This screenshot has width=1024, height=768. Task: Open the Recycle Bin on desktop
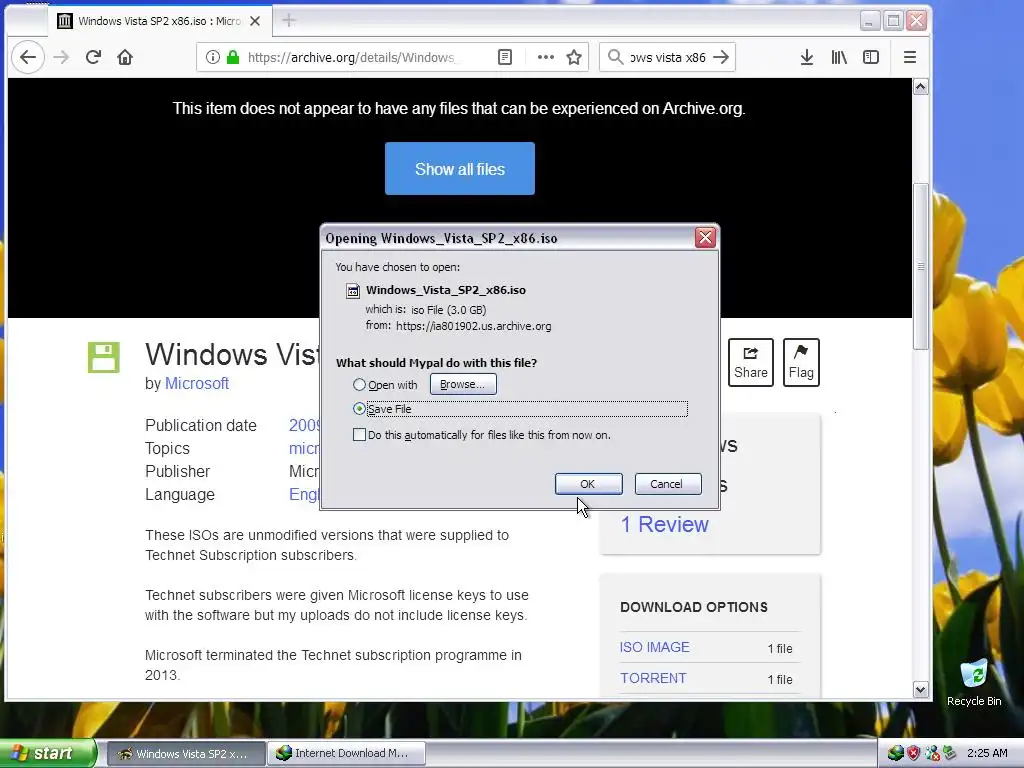tap(974, 682)
